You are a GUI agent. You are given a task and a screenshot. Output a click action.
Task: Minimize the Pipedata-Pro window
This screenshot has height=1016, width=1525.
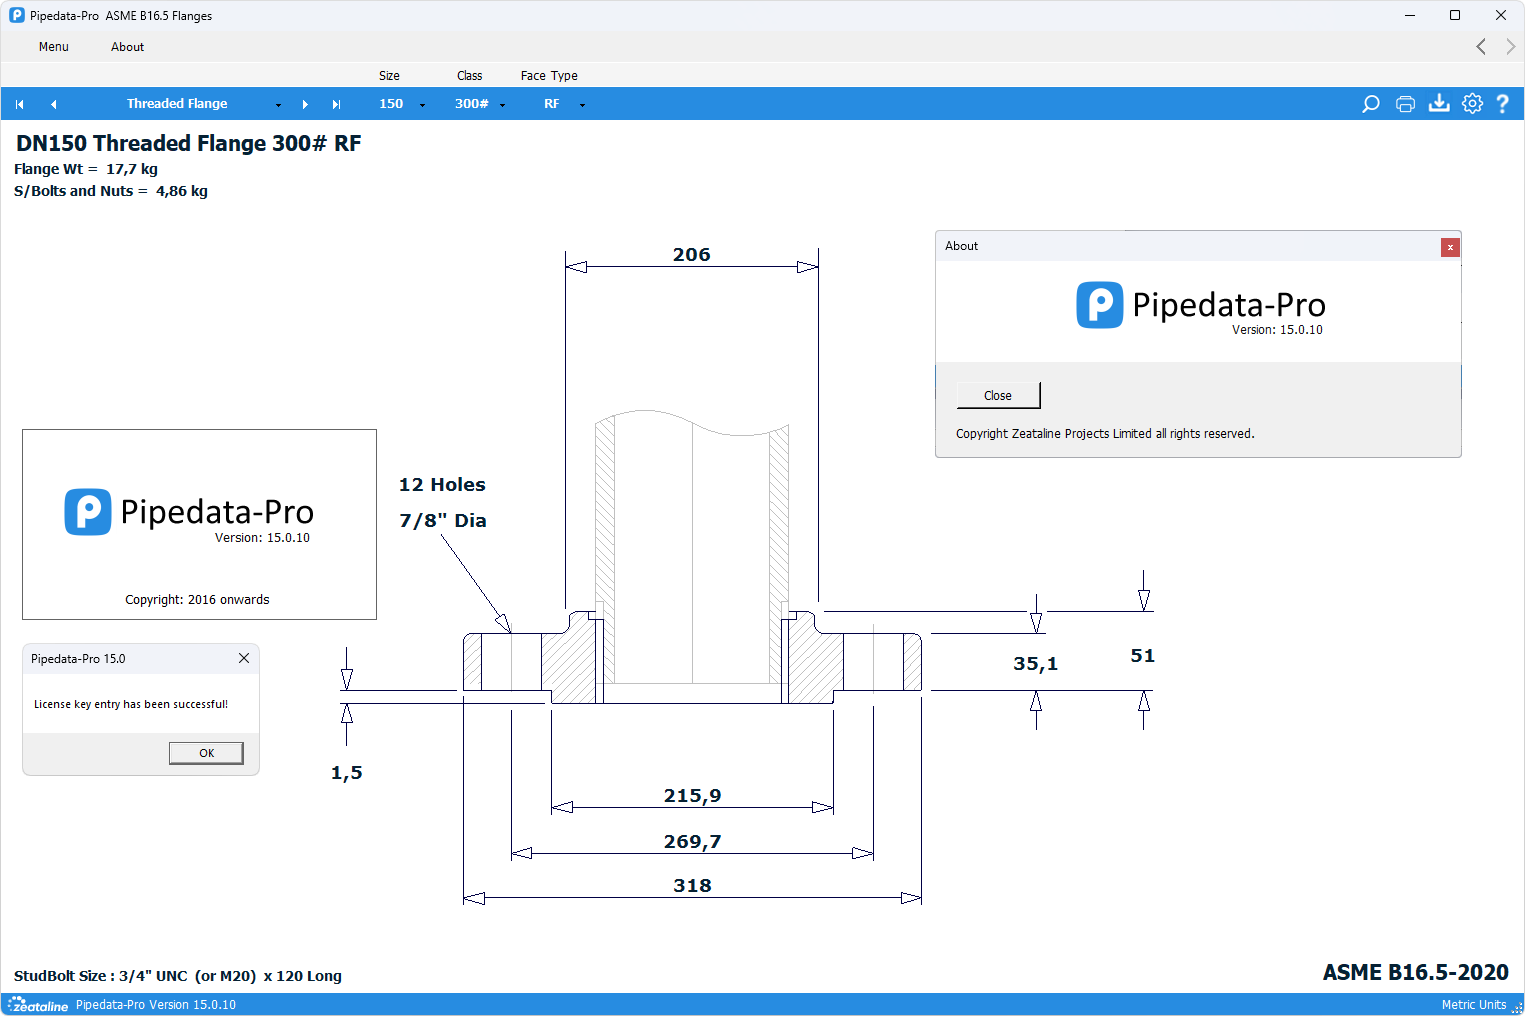(x=1410, y=15)
